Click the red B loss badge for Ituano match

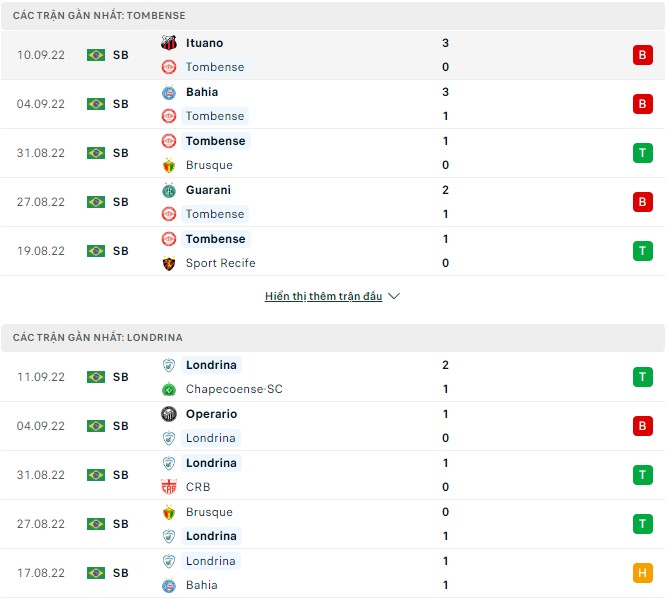pyautogui.click(x=641, y=55)
